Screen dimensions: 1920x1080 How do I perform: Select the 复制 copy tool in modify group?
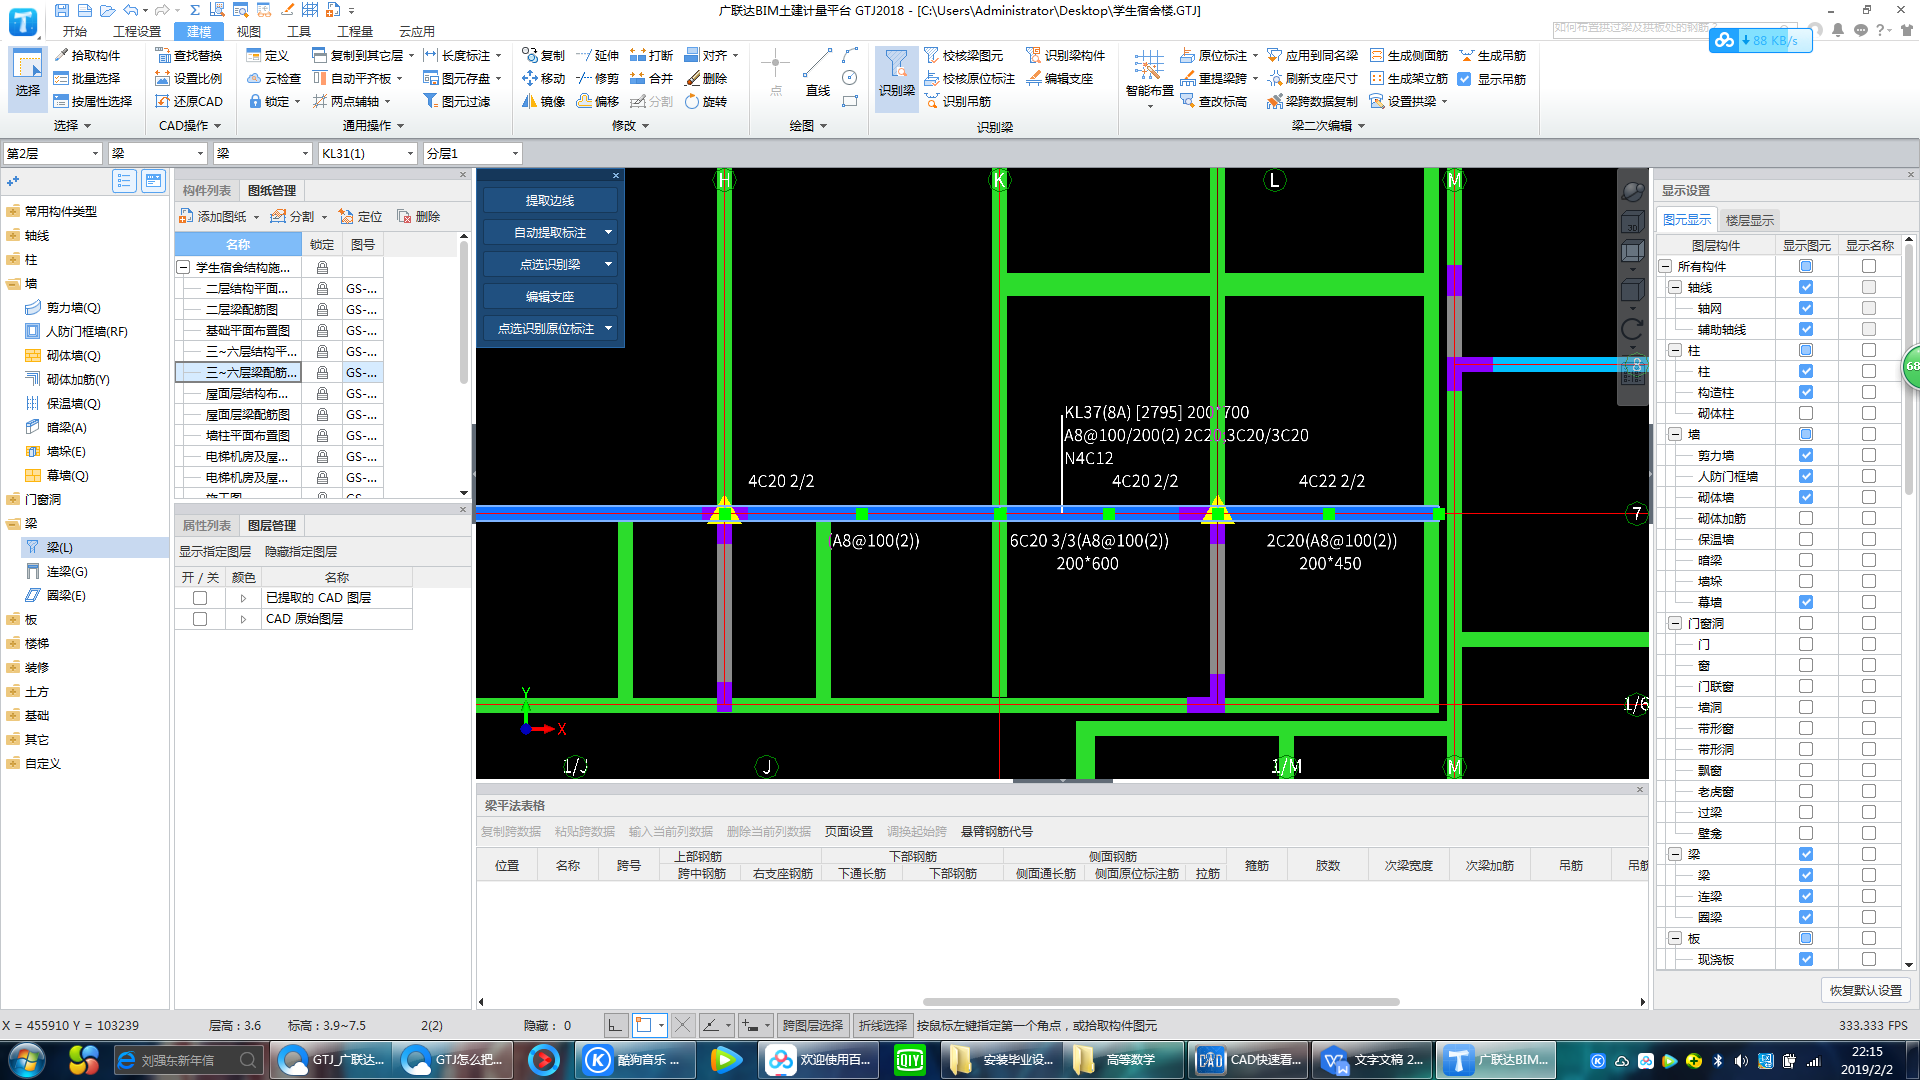point(543,55)
